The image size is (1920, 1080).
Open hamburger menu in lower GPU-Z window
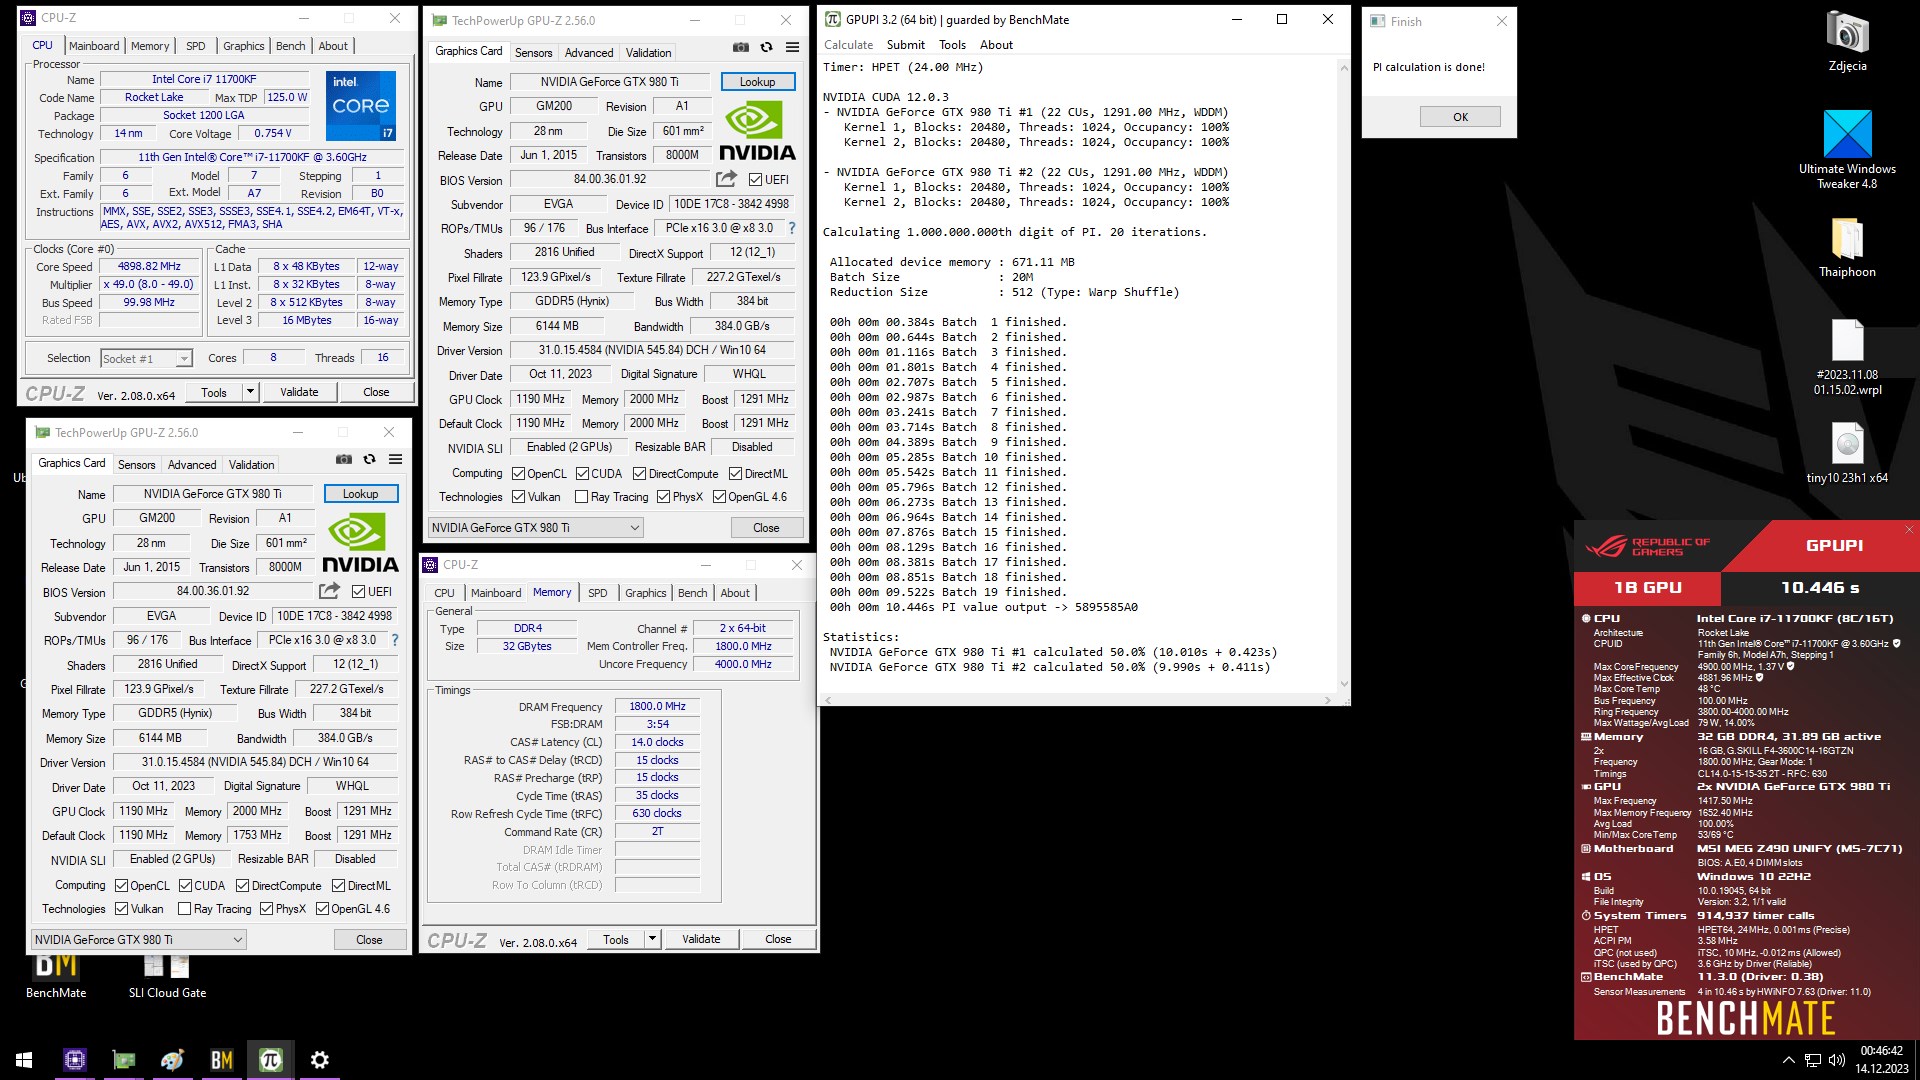[x=396, y=459]
